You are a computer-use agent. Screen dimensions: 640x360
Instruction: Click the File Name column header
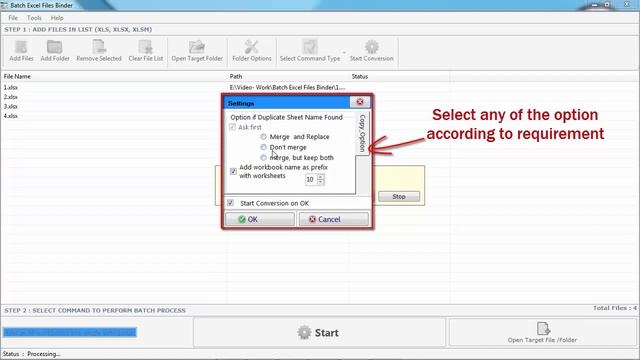[114, 76]
